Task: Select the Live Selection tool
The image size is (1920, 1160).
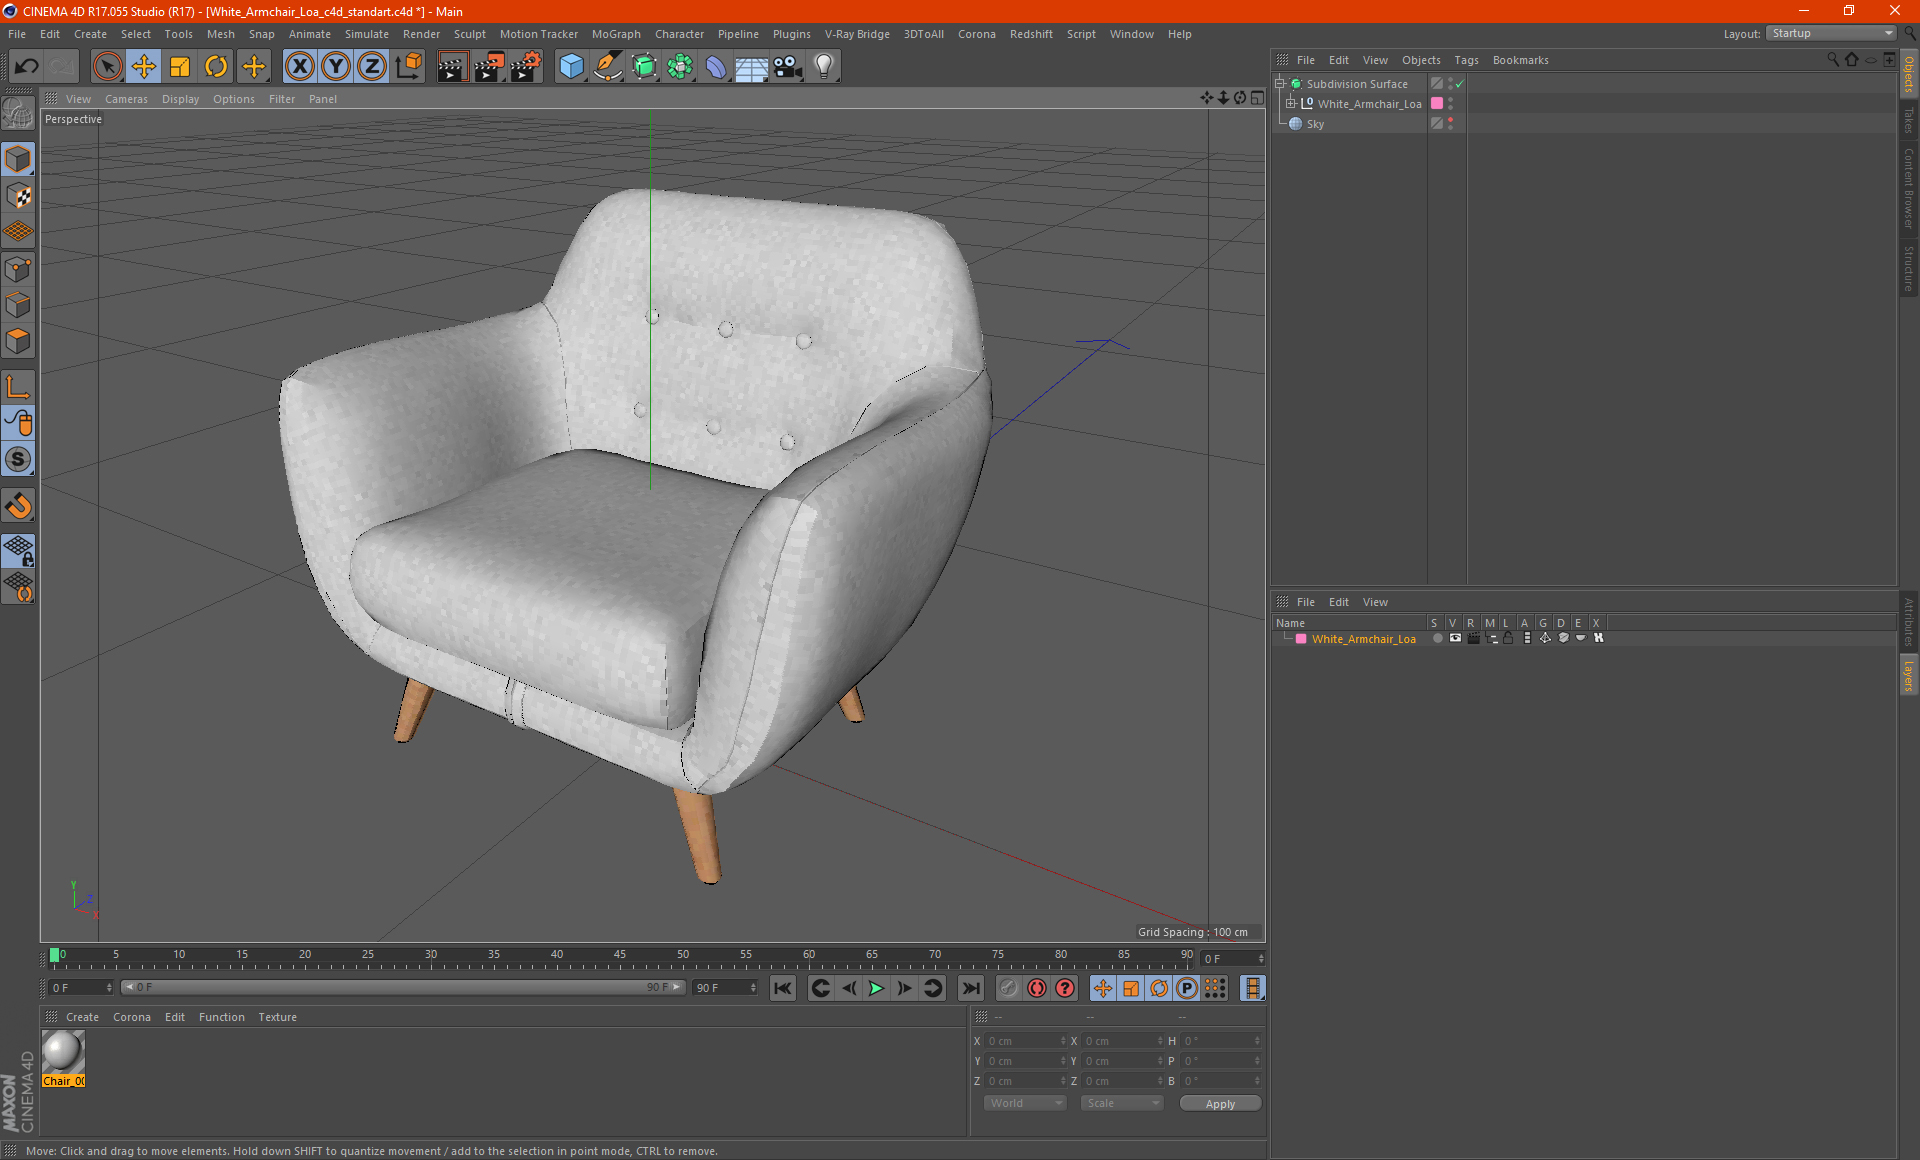Action: pos(107,67)
